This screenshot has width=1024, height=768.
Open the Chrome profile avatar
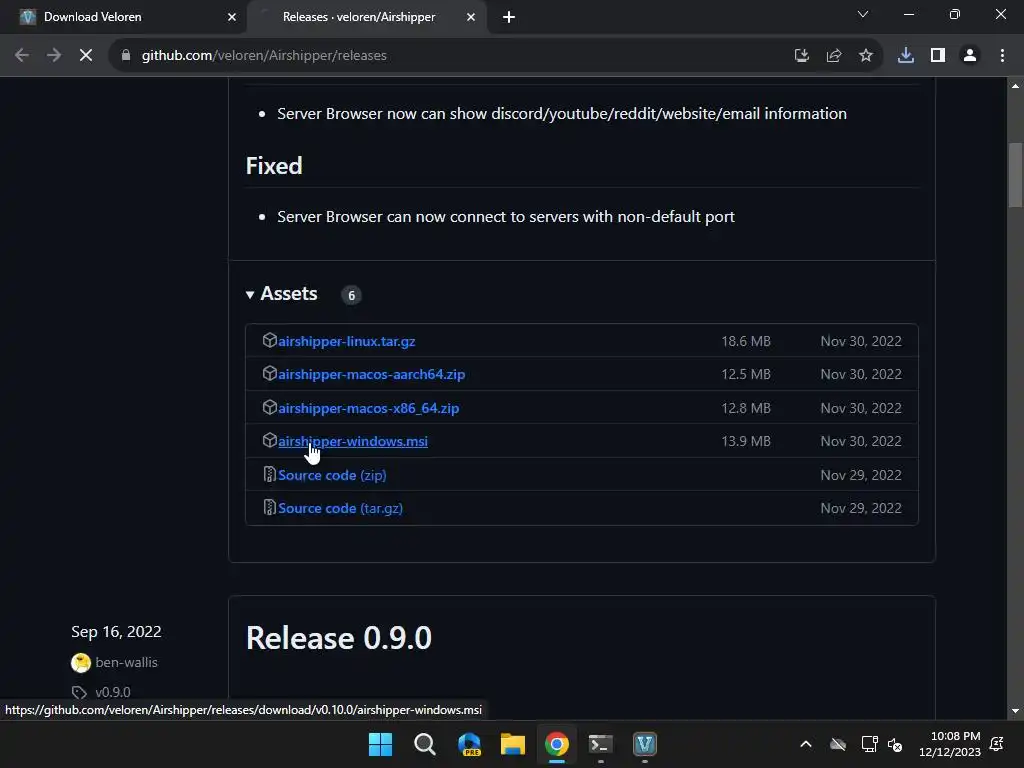(x=970, y=56)
